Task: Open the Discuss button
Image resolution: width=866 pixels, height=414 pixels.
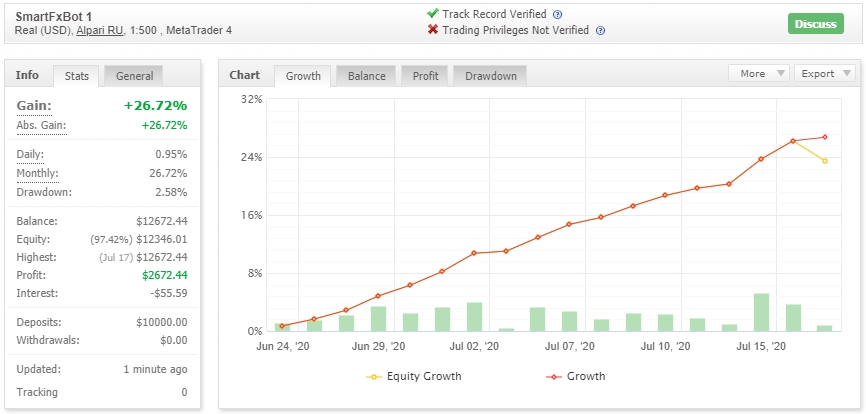Action: point(816,24)
